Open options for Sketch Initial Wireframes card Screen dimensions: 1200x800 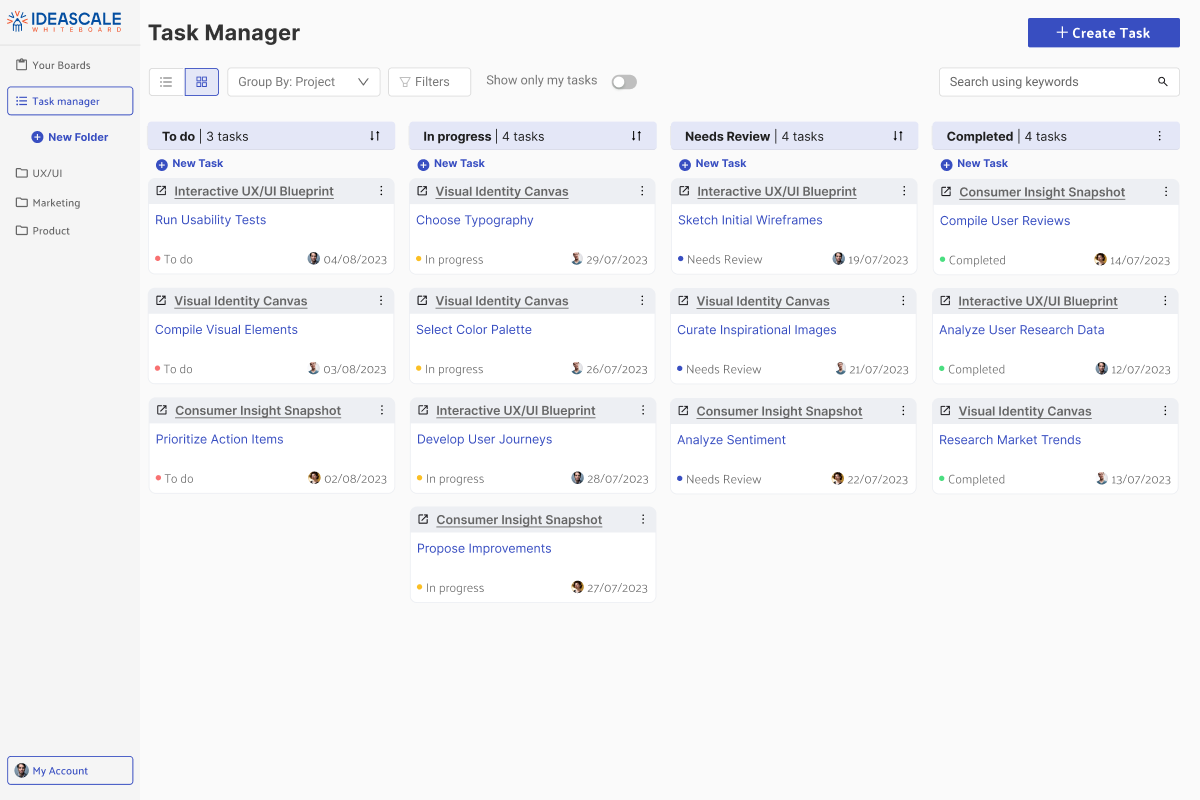(904, 191)
